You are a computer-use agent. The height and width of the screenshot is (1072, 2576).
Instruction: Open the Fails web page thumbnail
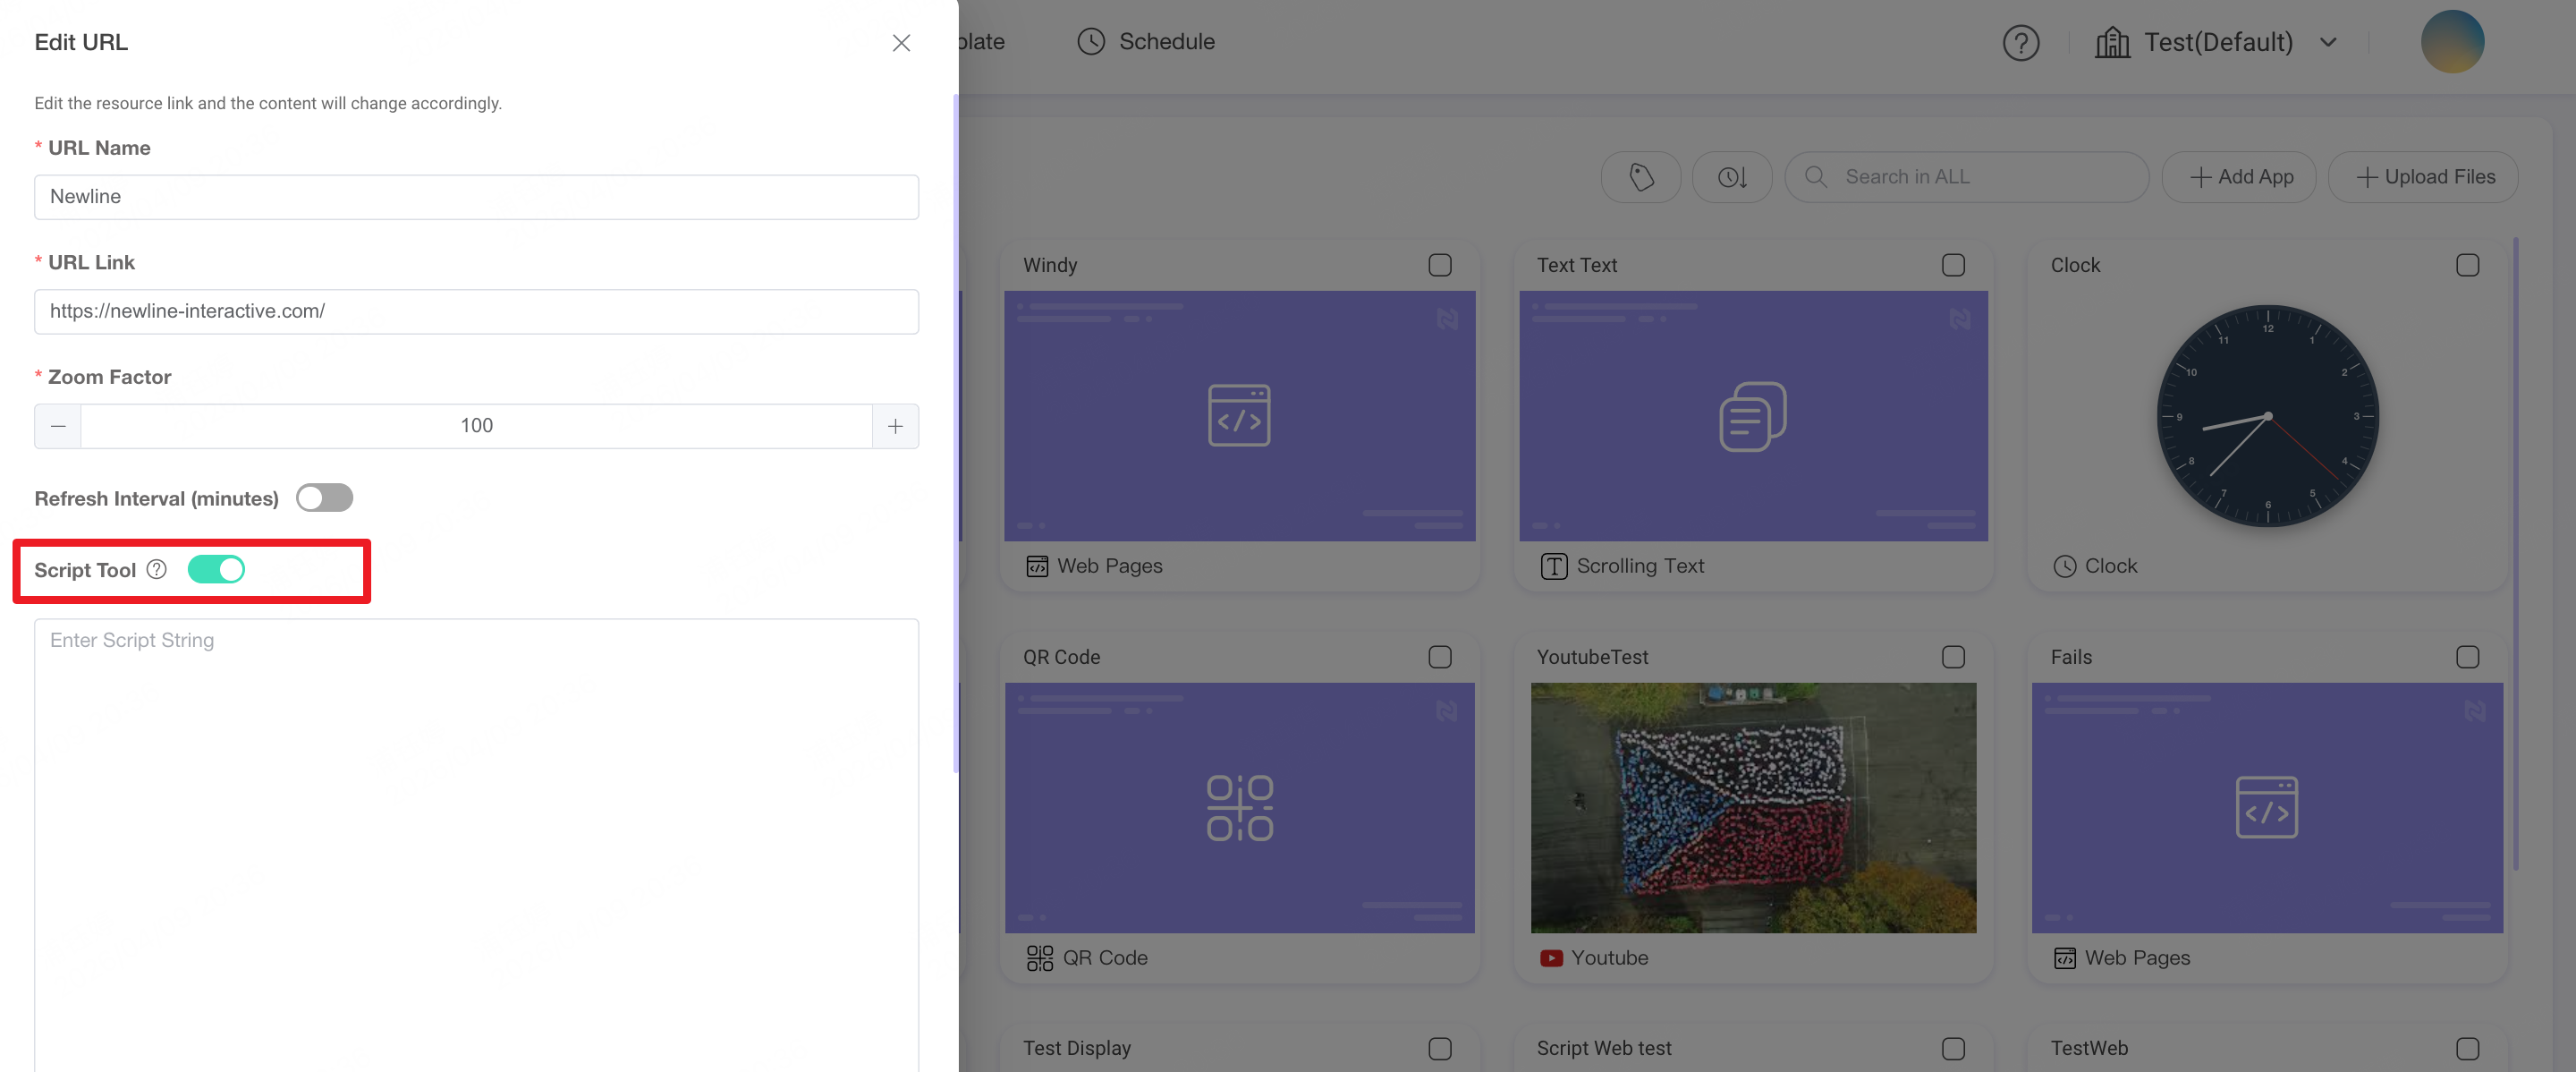tap(2267, 808)
